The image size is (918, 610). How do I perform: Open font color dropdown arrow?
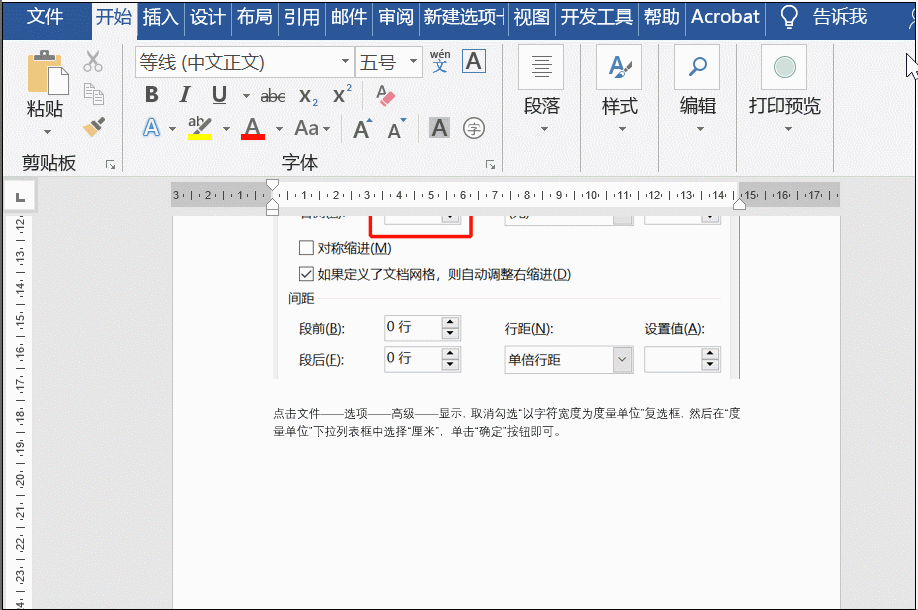(x=279, y=129)
